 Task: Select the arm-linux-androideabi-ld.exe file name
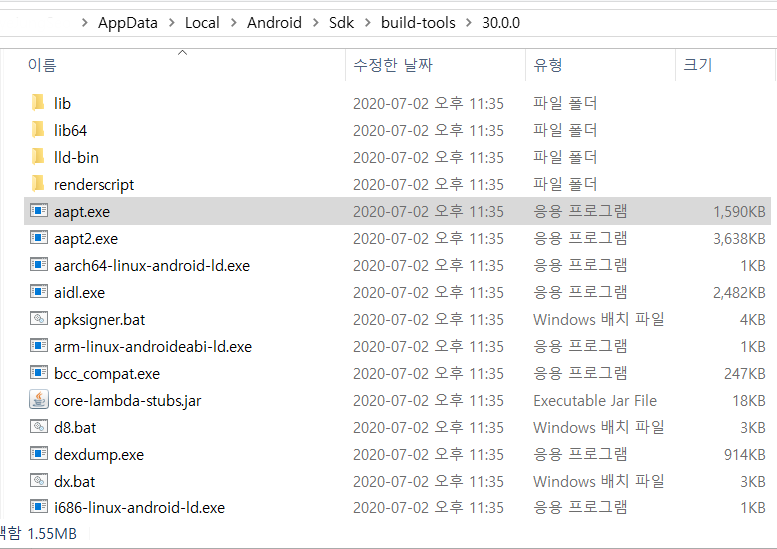pos(153,346)
